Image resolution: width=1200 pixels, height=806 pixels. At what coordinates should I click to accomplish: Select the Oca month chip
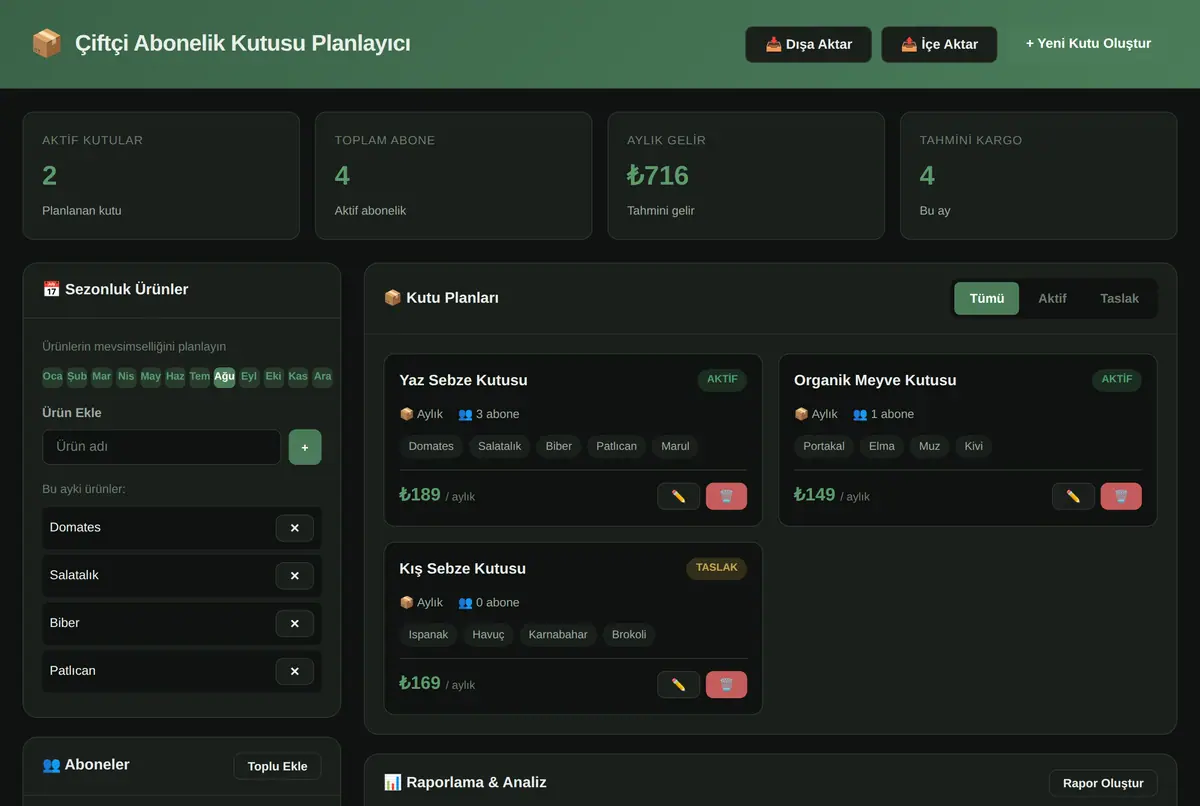[52, 377]
